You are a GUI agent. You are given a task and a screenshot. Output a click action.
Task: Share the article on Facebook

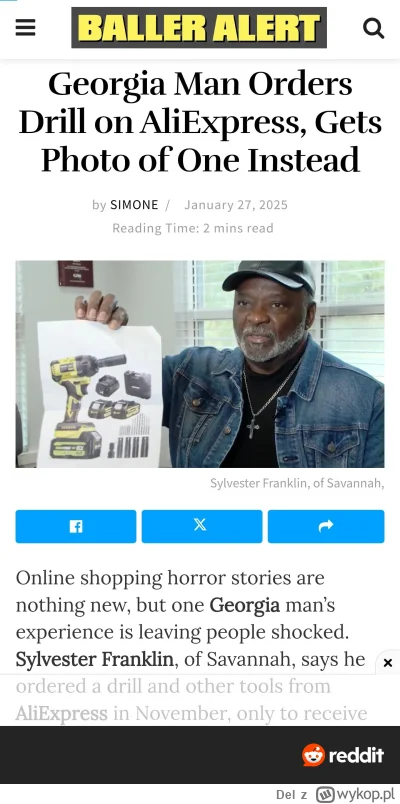tap(76, 526)
